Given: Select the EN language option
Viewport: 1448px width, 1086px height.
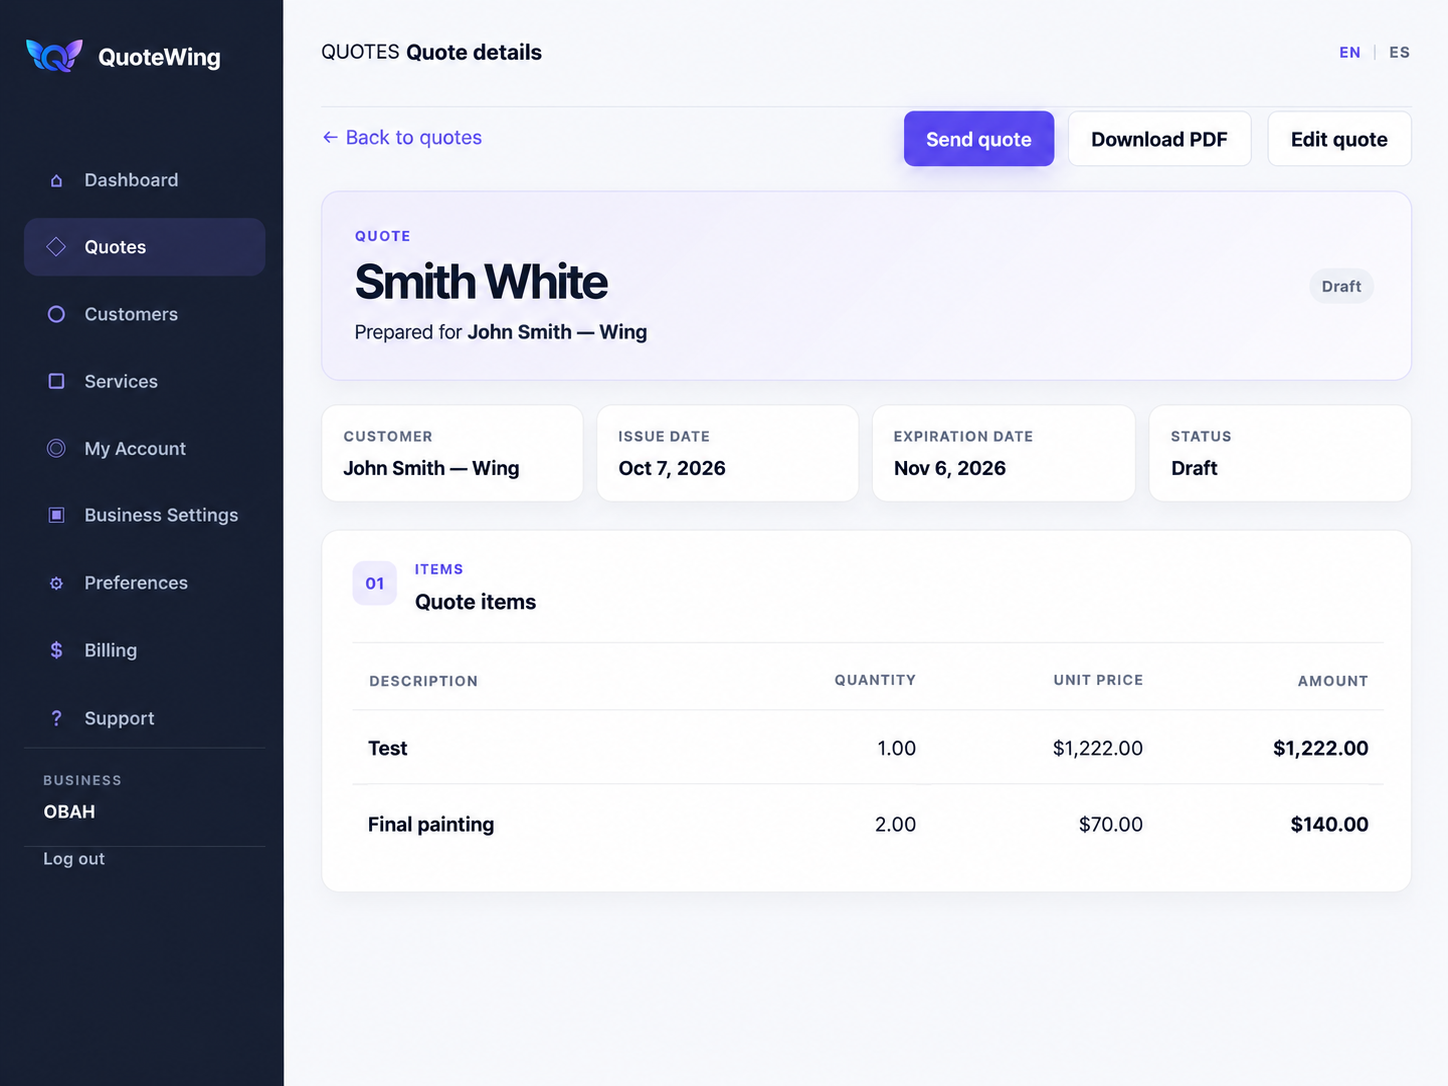Looking at the screenshot, I should [x=1350, y=52].
